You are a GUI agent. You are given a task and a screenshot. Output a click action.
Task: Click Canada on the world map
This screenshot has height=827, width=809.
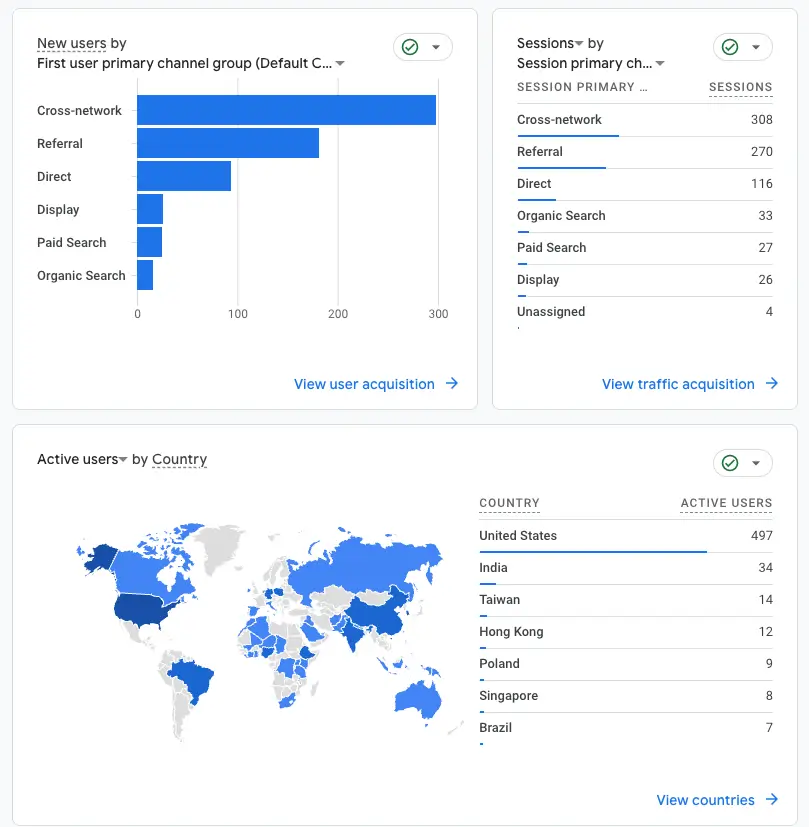(x=143, y=572)
